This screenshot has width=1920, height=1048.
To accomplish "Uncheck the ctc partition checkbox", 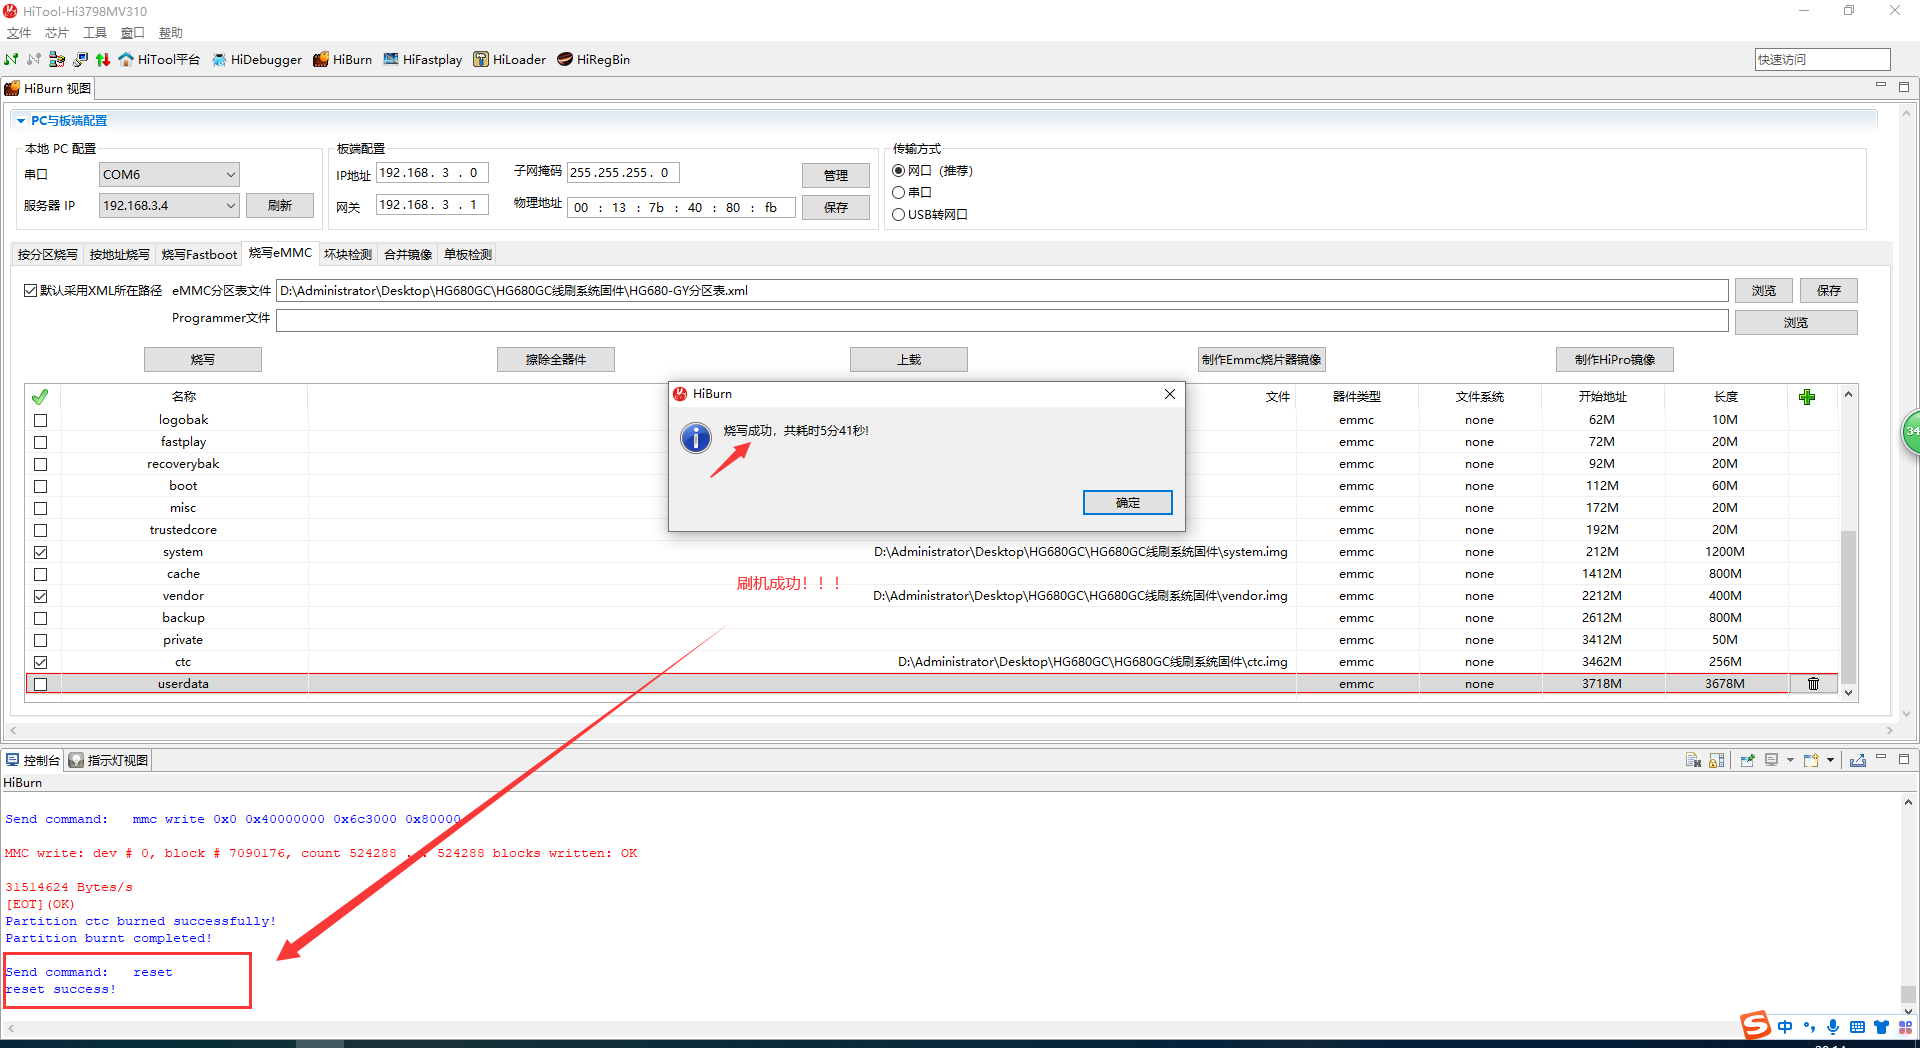I will click(41, 662).
